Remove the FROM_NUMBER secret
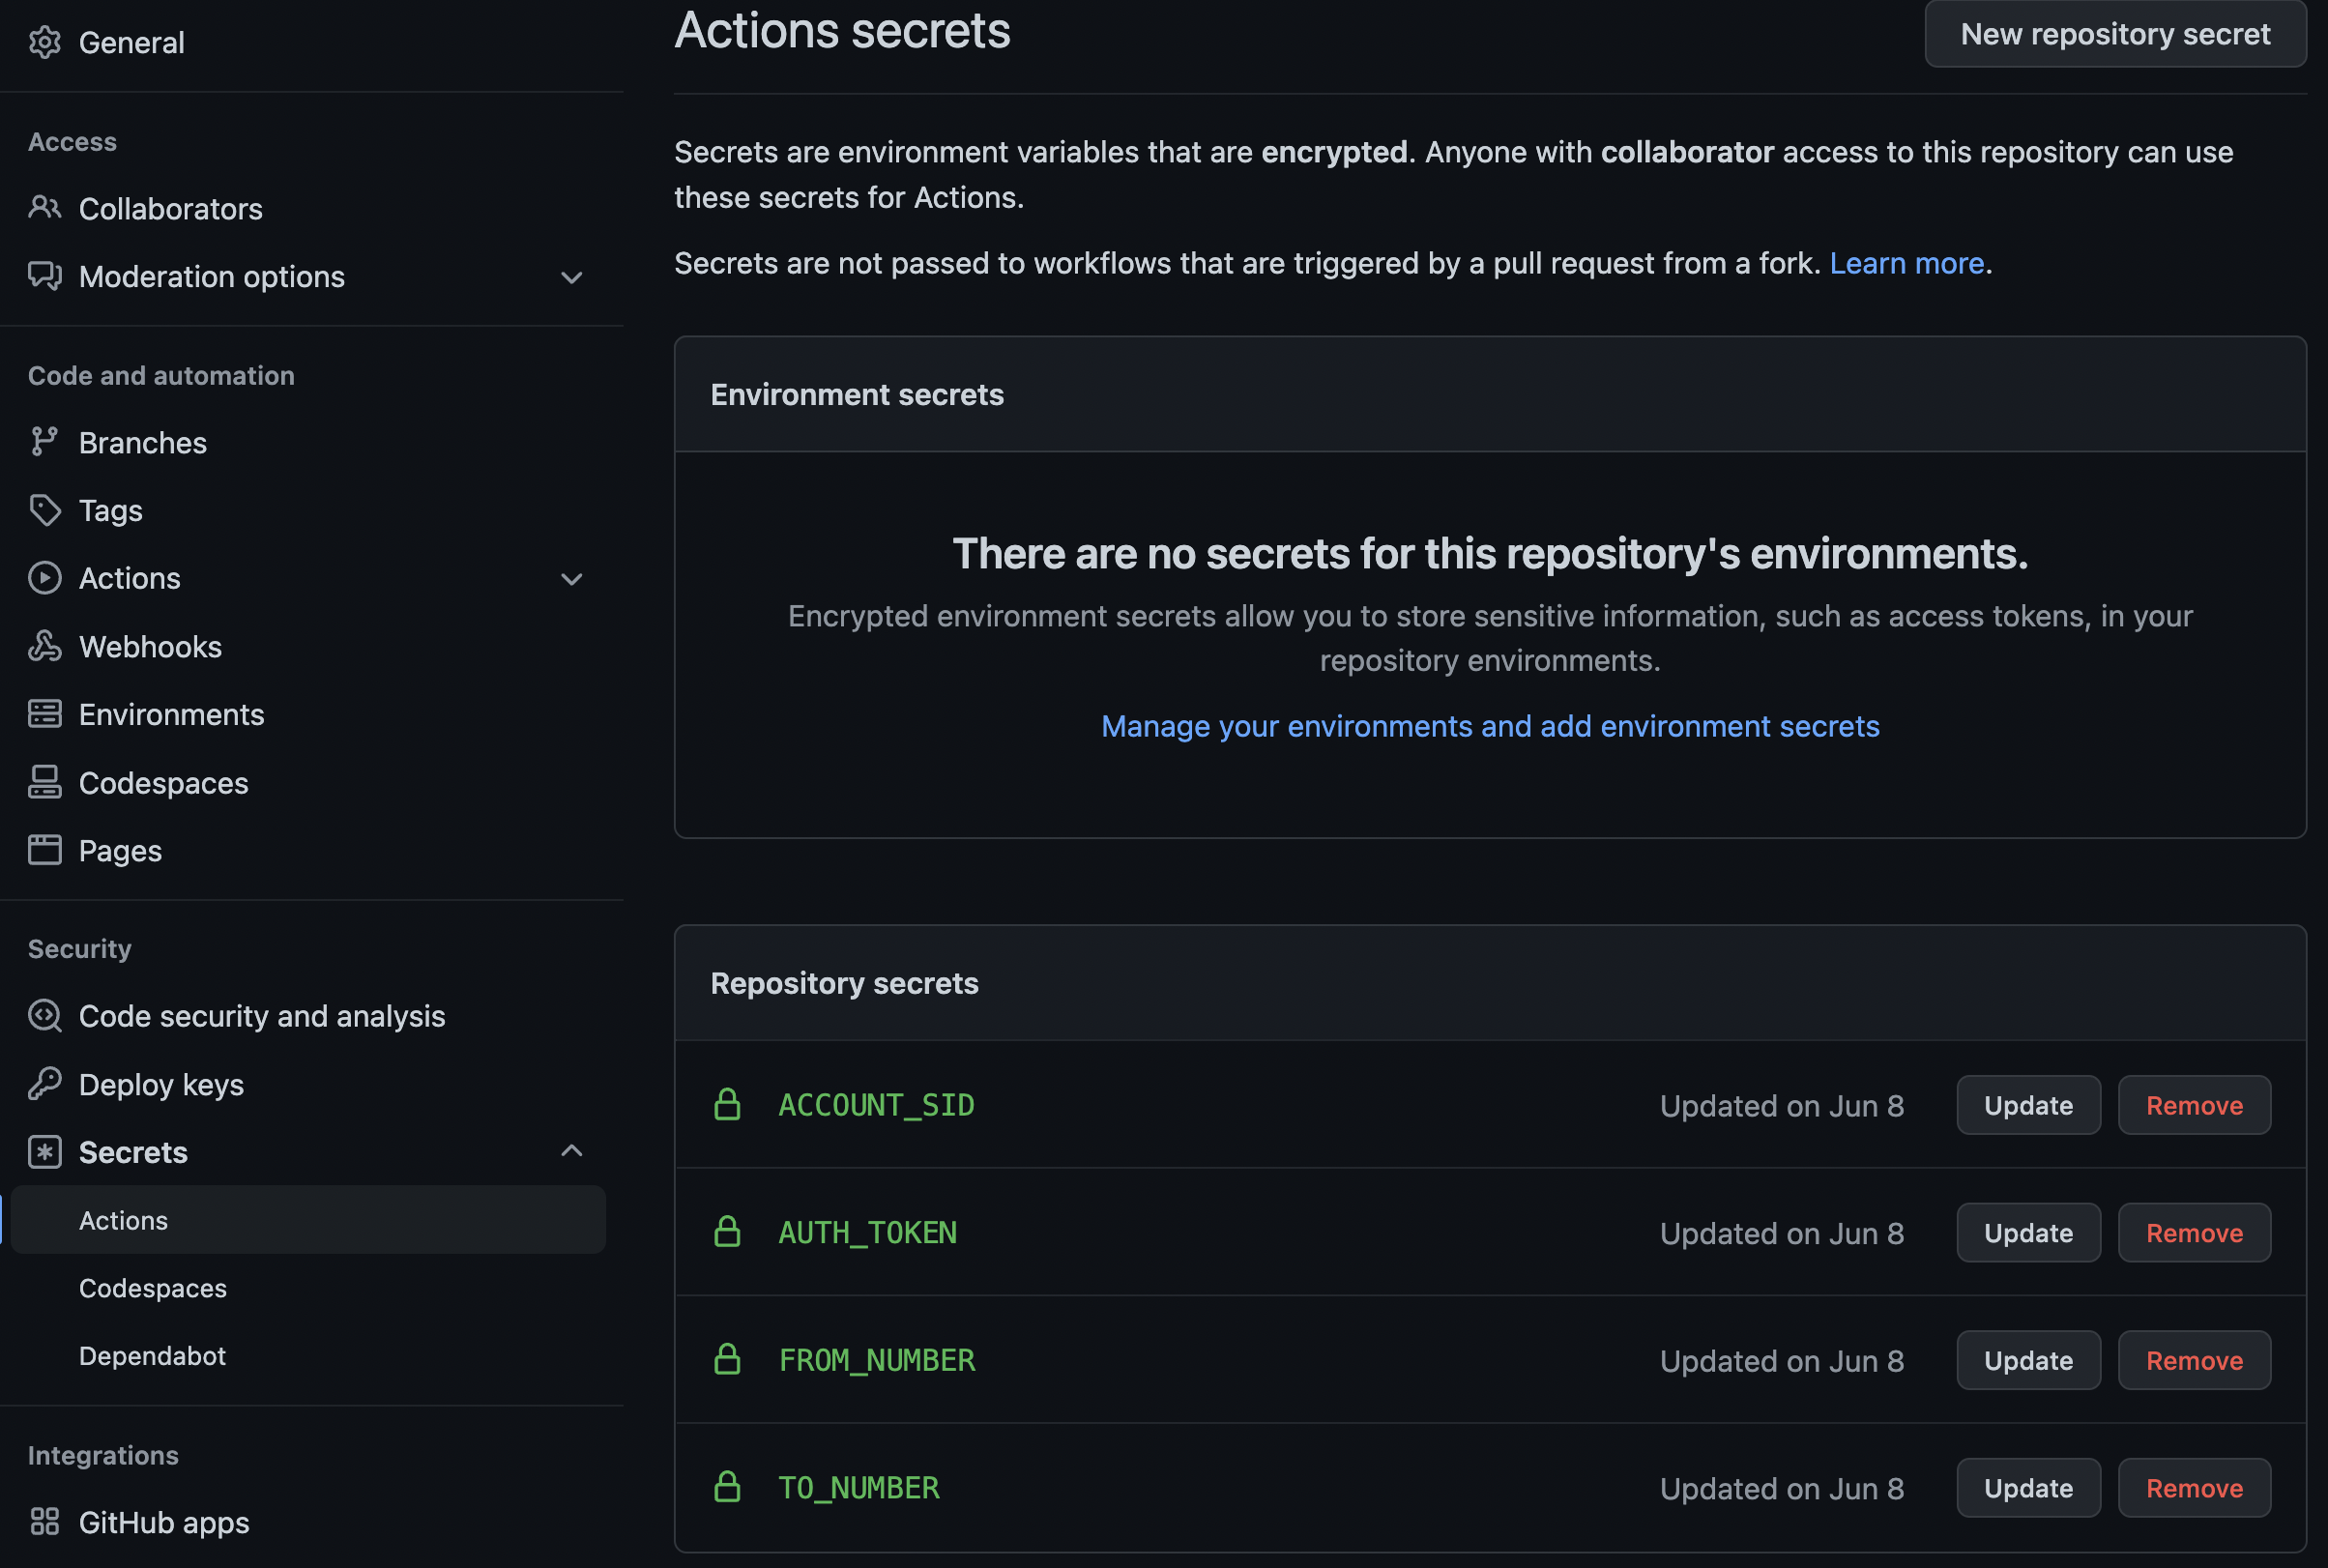 pyautogui.click(x=2194, y=1360)
